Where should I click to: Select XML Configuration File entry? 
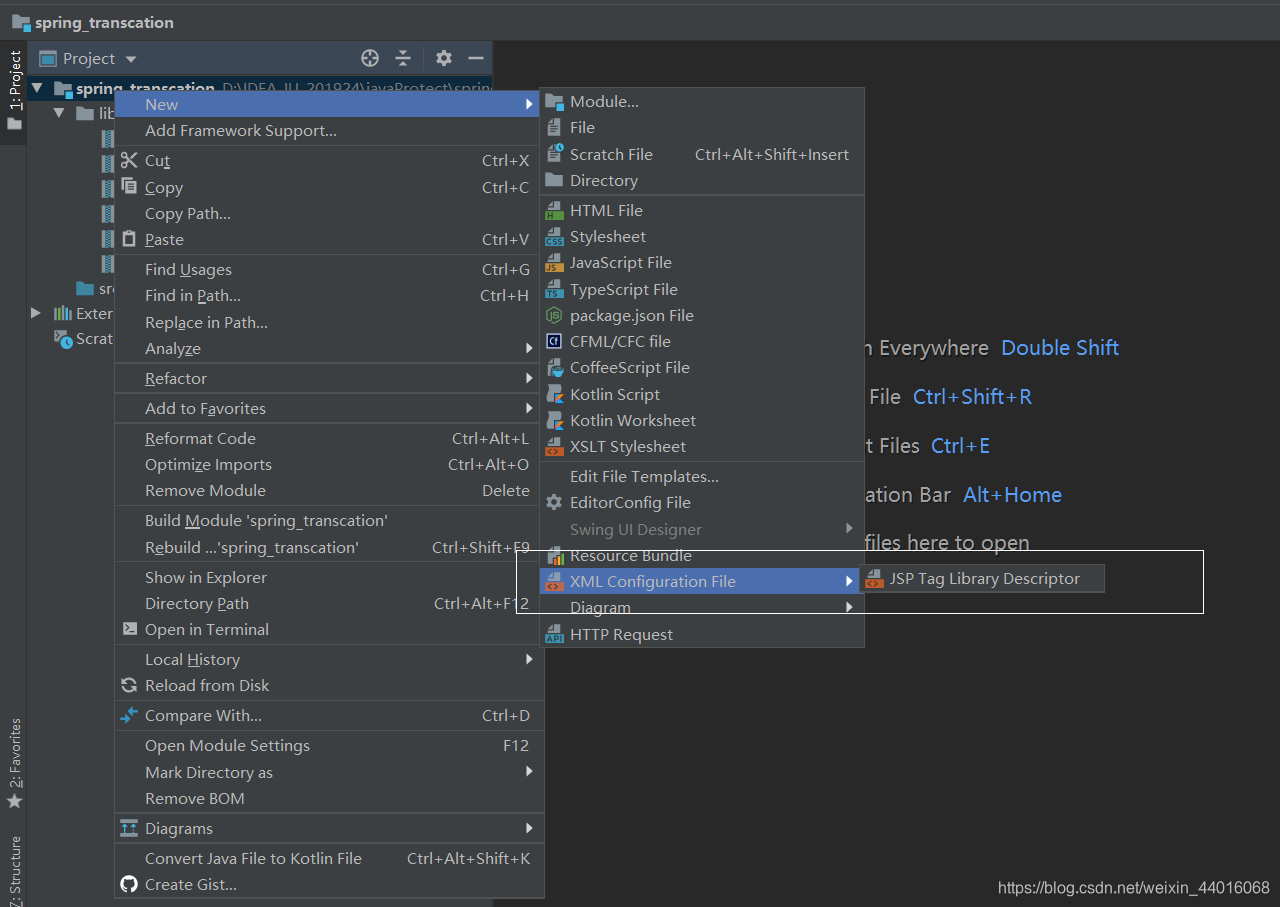pos(701,581)
